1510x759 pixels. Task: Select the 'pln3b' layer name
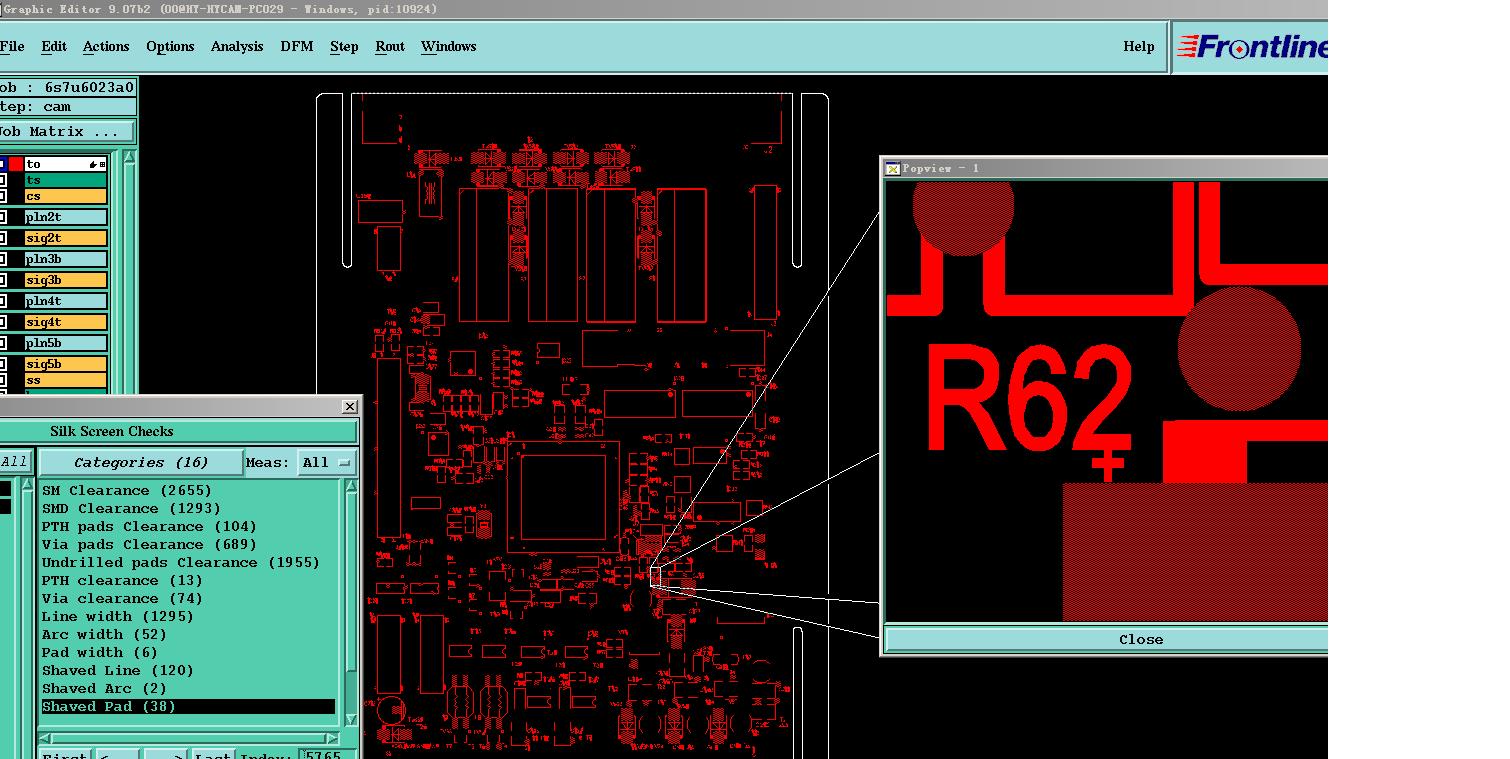66,259
